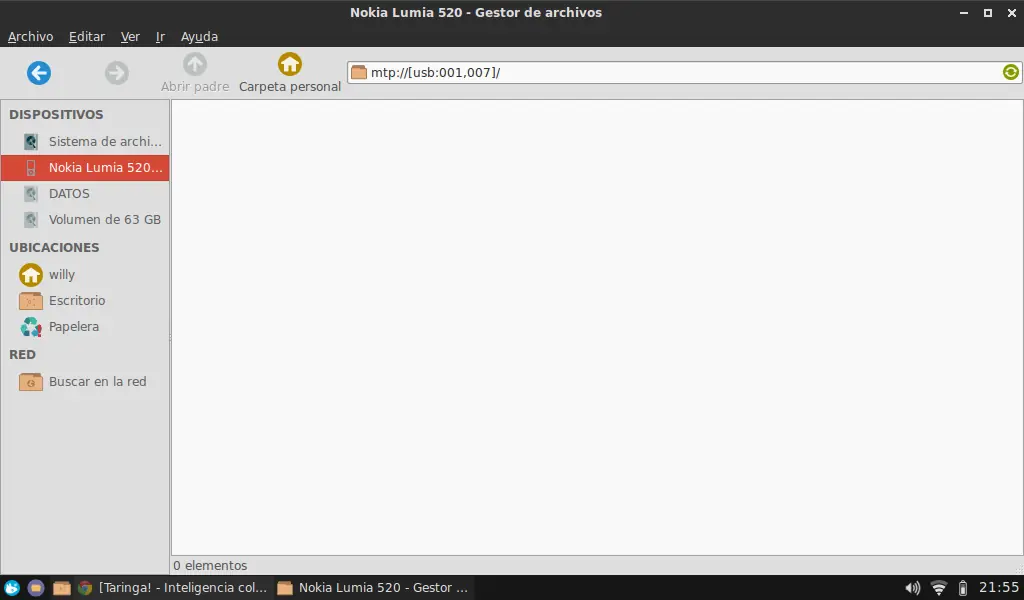Click the RED section header
The height and width of the screenshot is (600, 1024).
click(22, 355)
